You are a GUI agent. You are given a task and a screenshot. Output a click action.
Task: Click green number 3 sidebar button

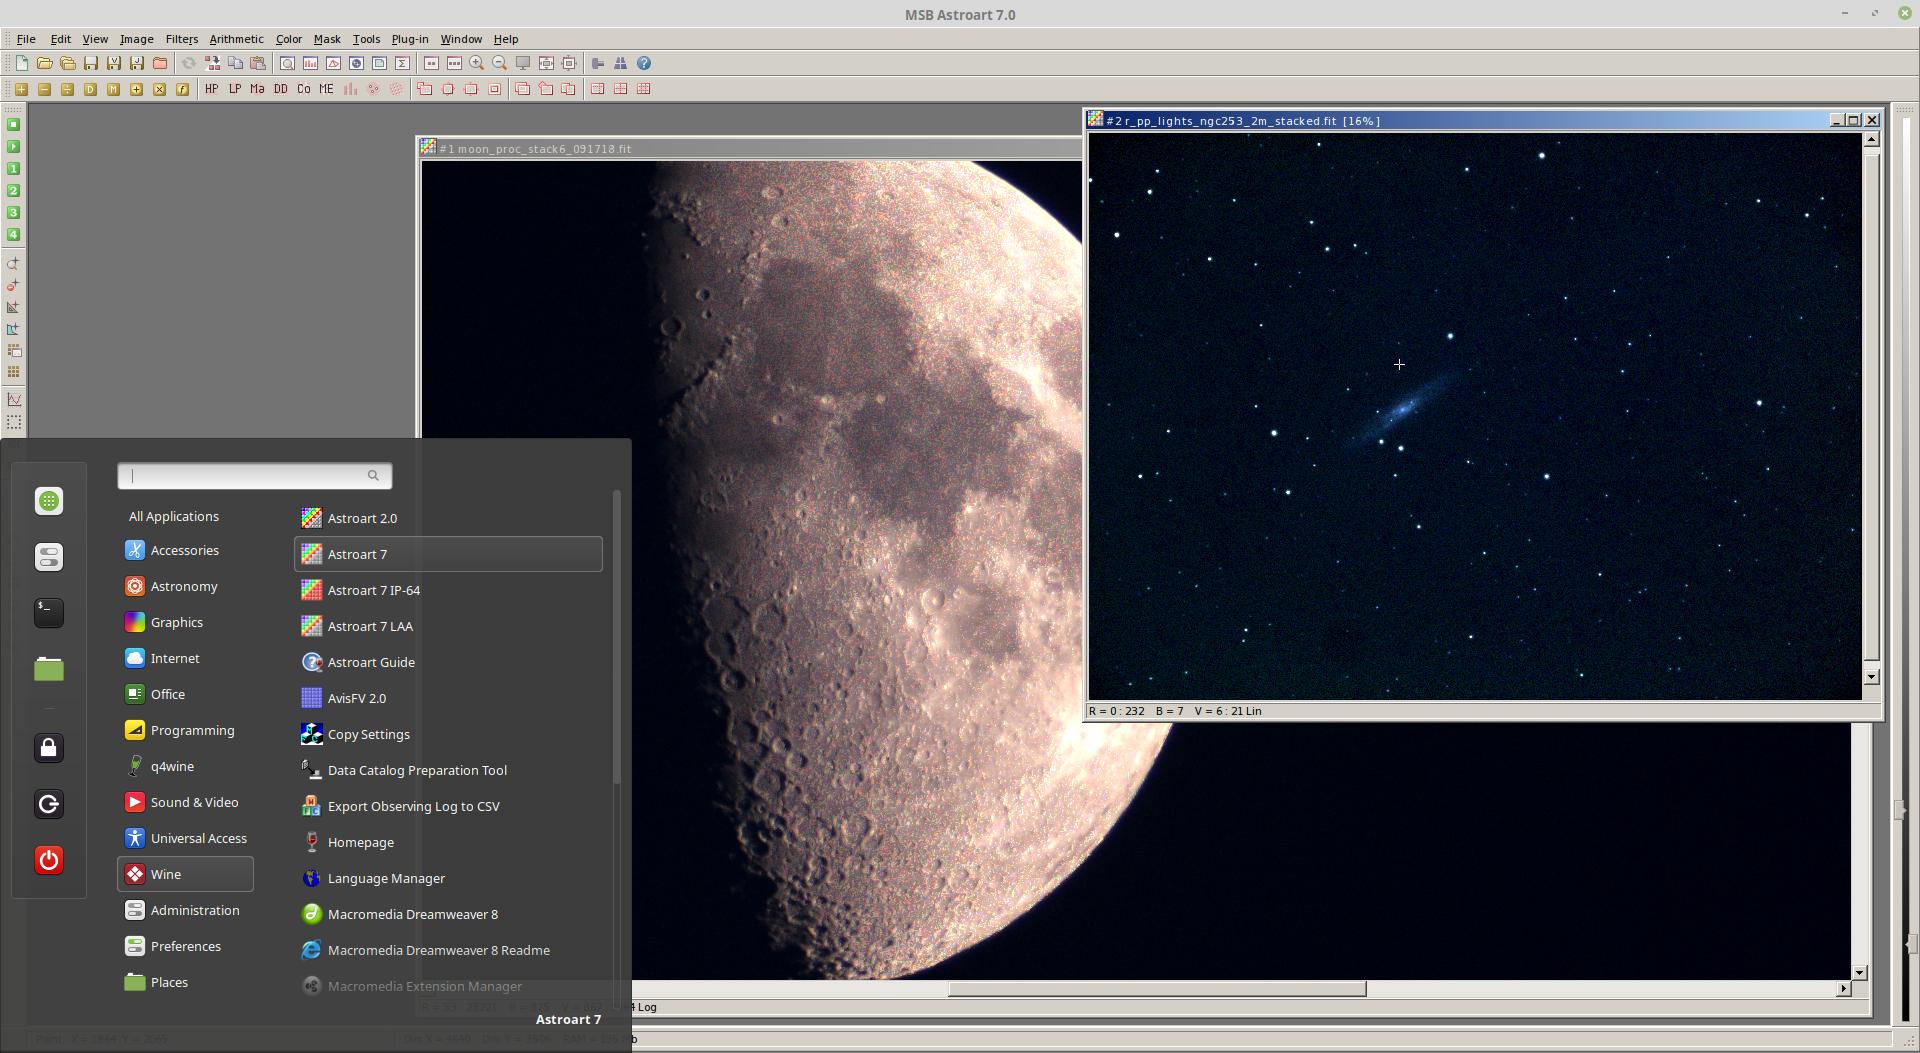13,213
